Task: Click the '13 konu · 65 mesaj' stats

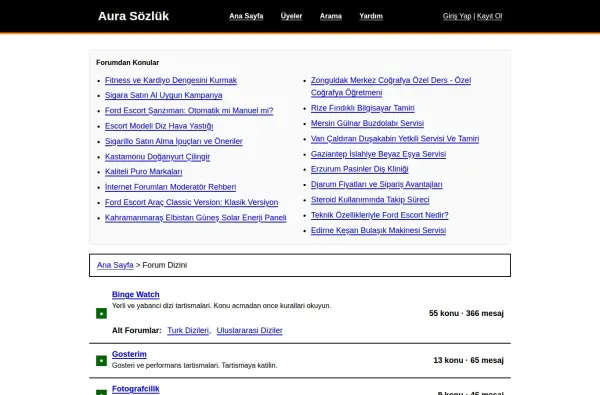Action: point(468,360)
